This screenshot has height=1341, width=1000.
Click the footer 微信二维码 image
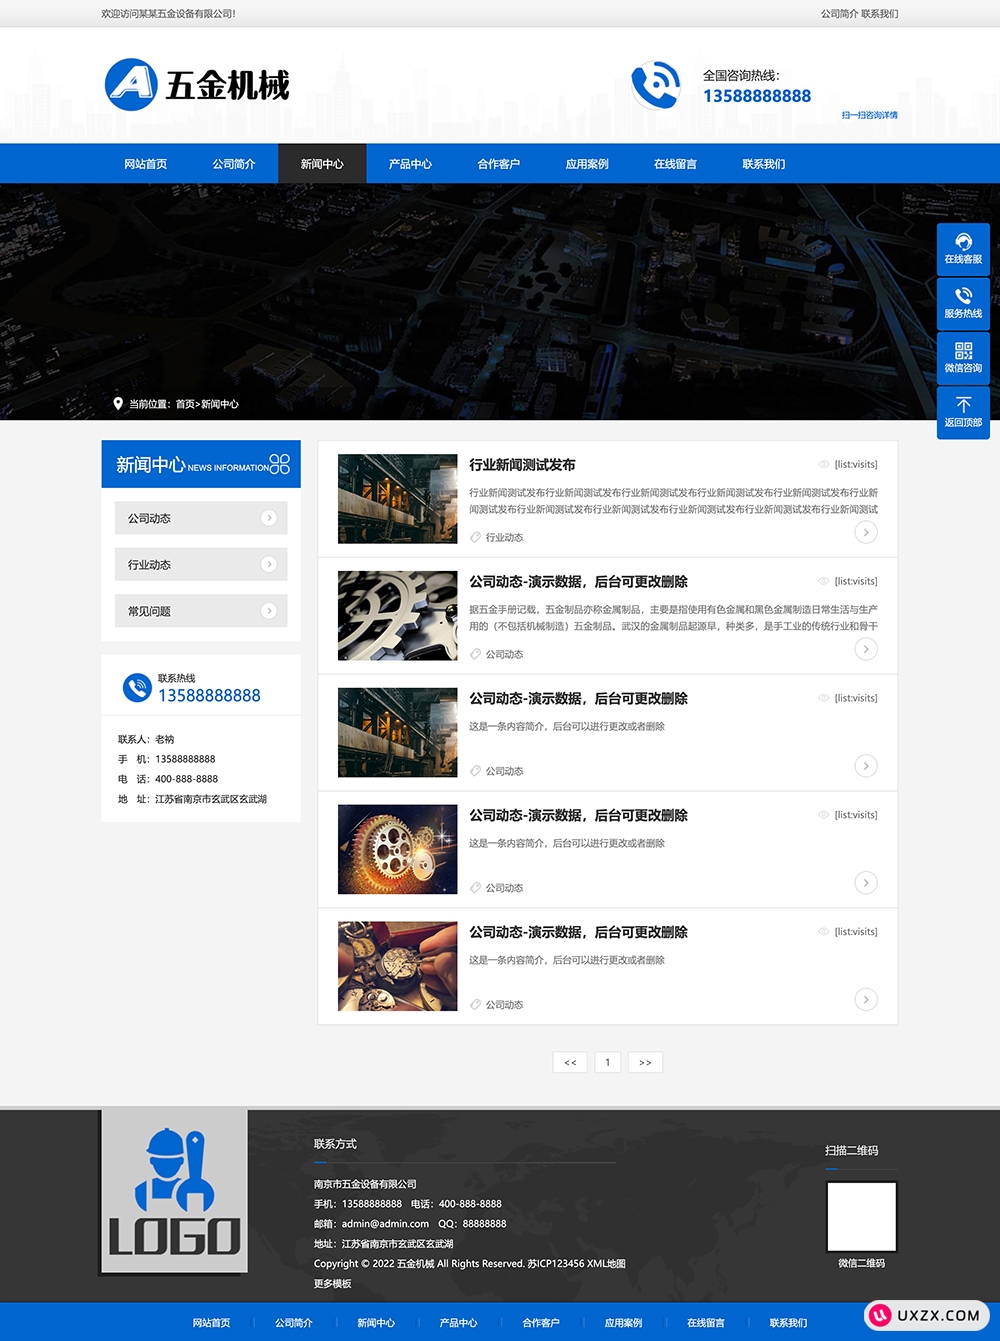pos(861,1216)
